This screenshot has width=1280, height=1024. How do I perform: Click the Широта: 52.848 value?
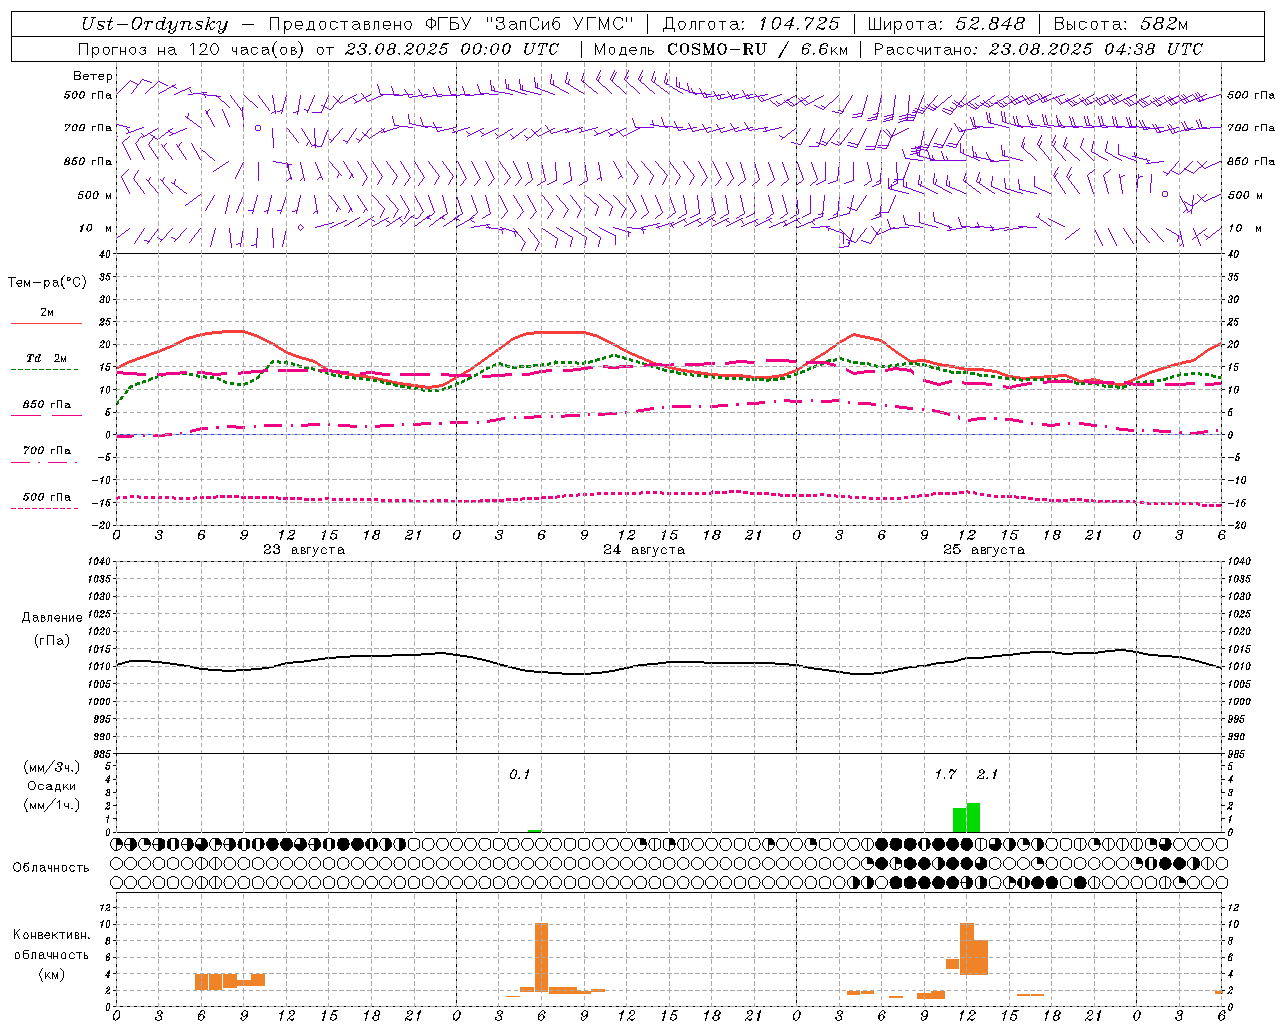(946, 24)
